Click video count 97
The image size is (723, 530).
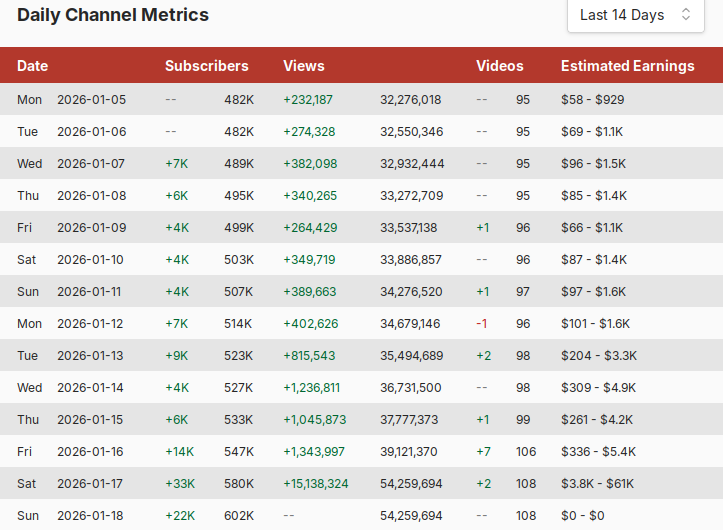(523, 292)
